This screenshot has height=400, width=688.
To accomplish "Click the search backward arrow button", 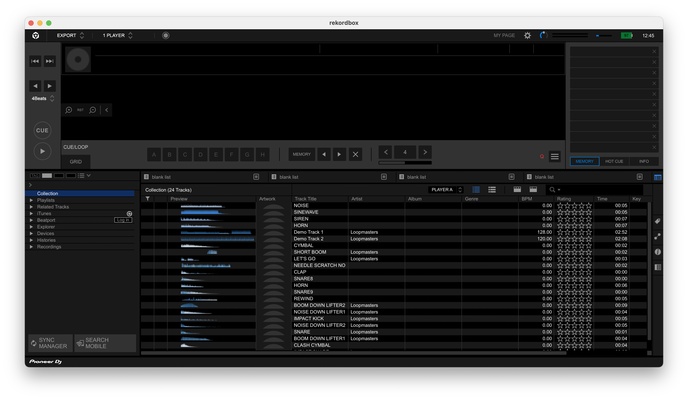I will [35, 86].
